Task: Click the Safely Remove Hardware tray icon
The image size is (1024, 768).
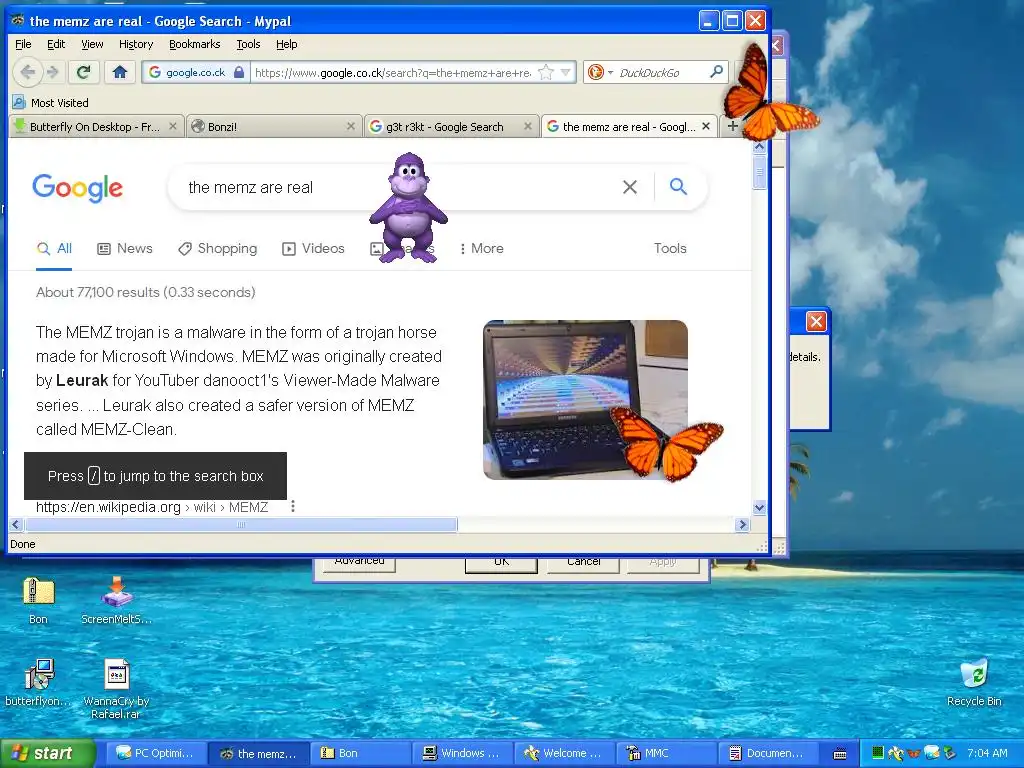Action: point(949,753)
